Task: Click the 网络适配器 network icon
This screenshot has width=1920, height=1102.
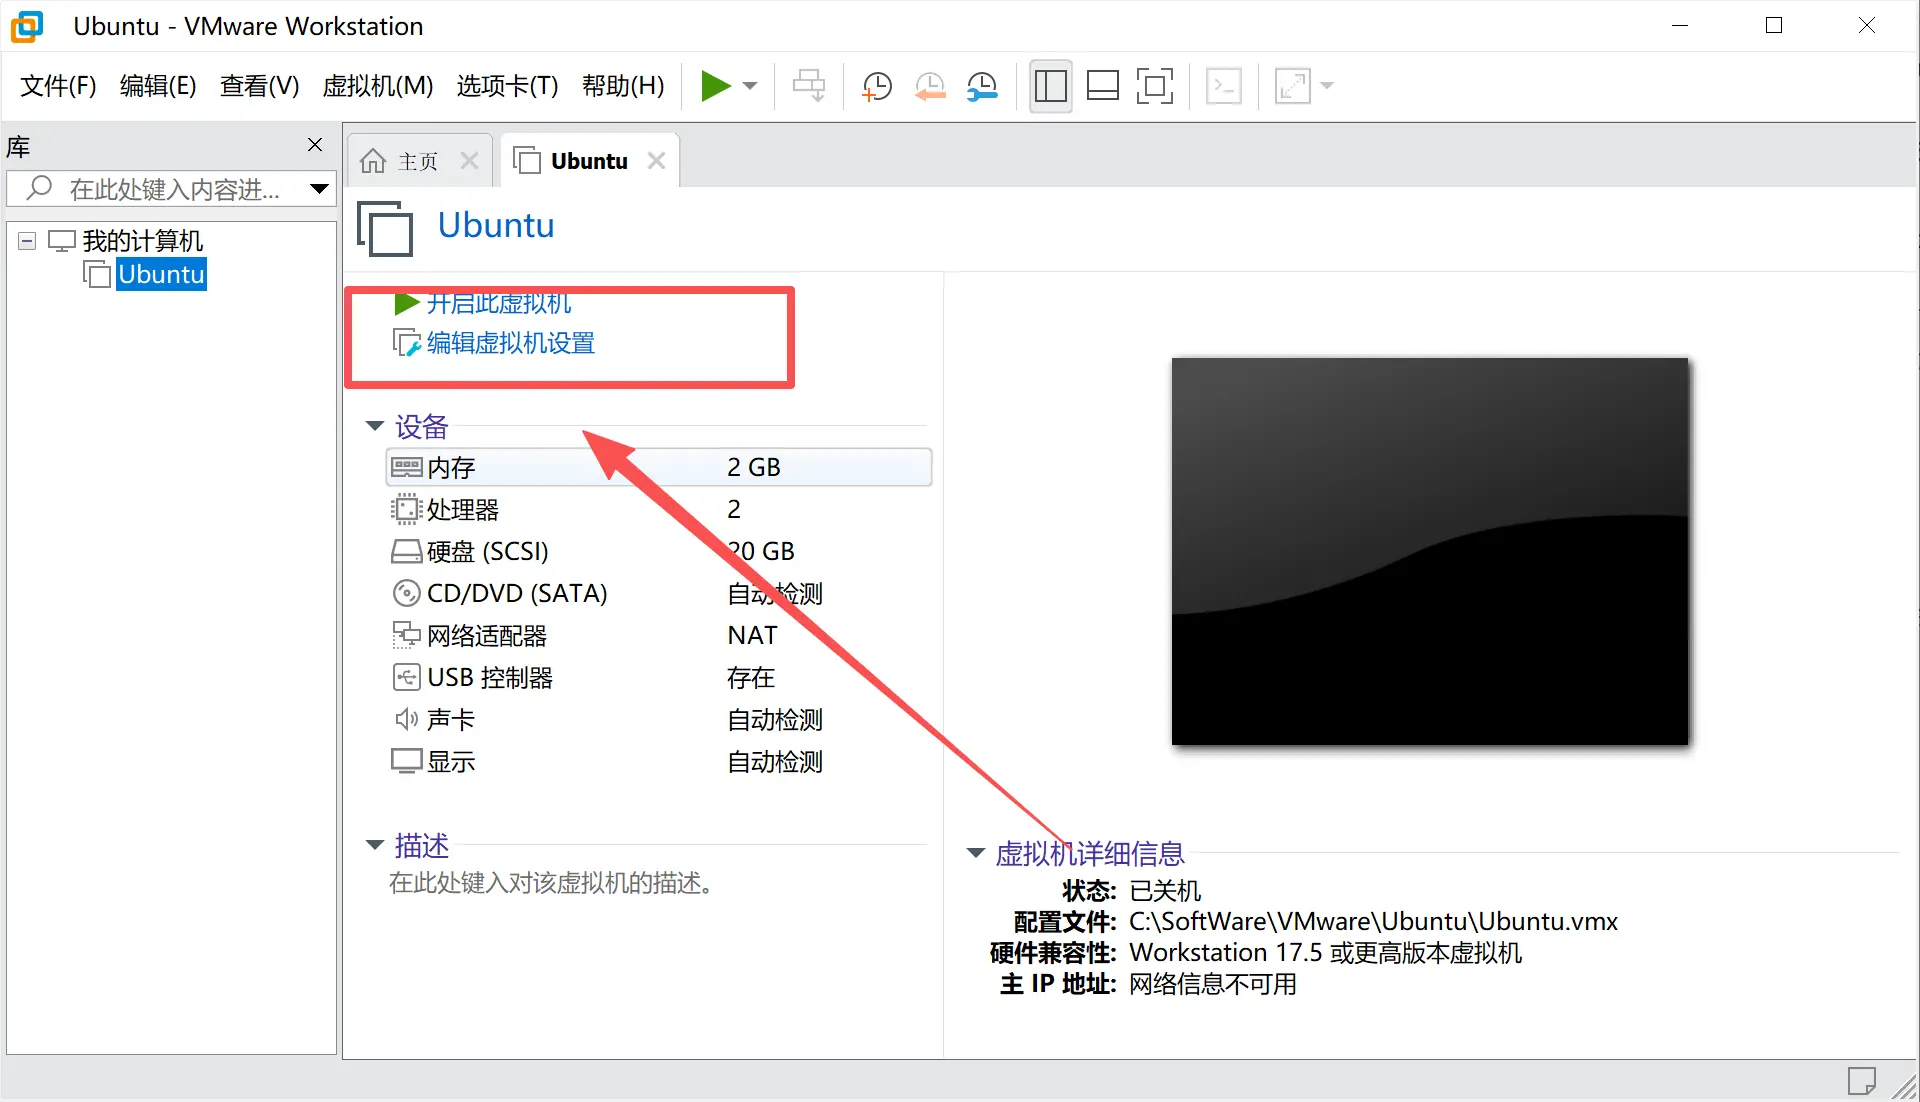Action: [x=406, y=635]
